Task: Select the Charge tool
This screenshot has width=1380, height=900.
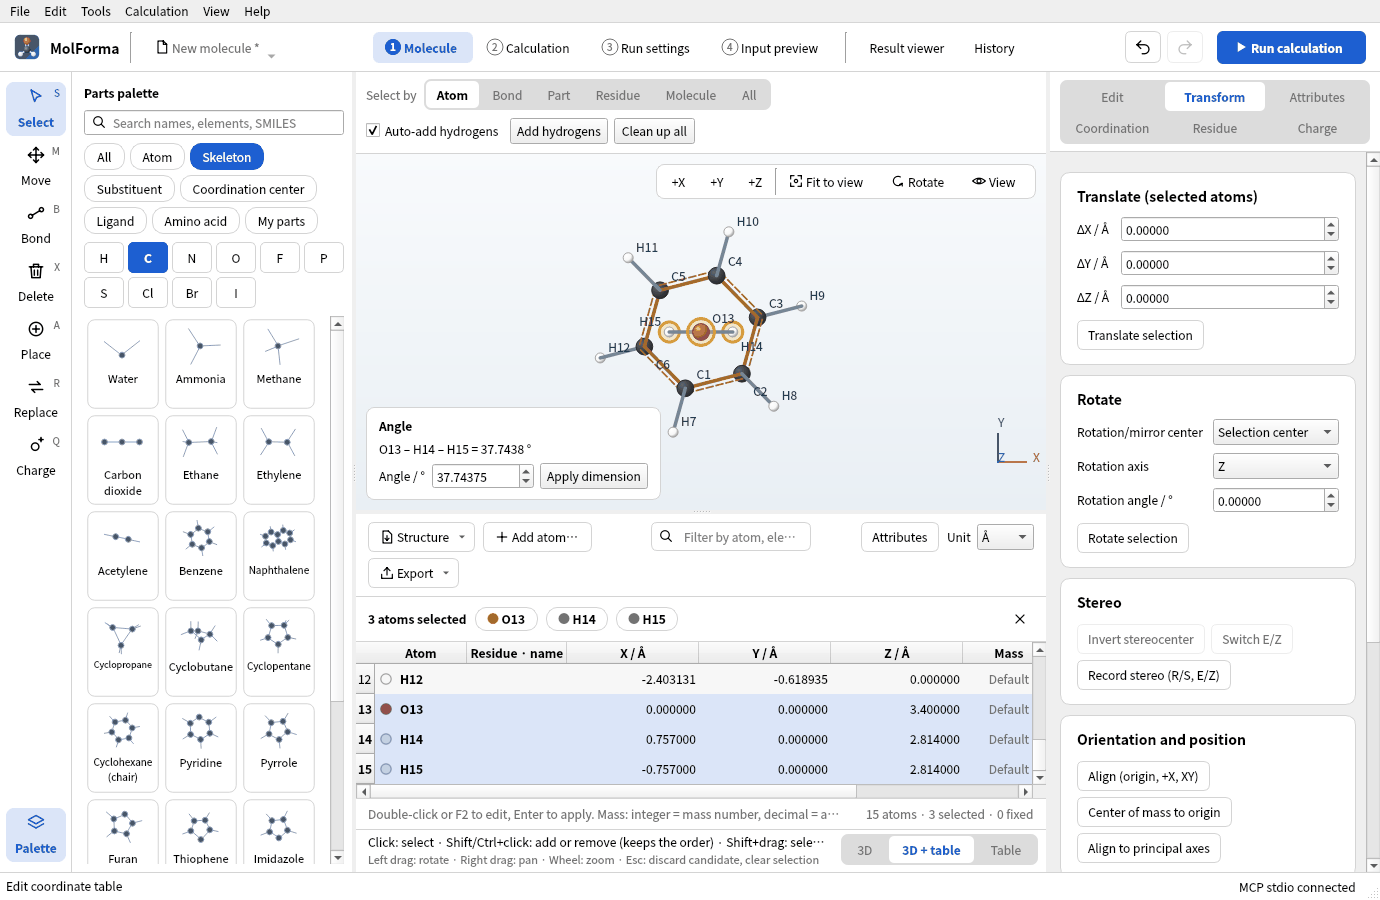Action: pos(36,456)
